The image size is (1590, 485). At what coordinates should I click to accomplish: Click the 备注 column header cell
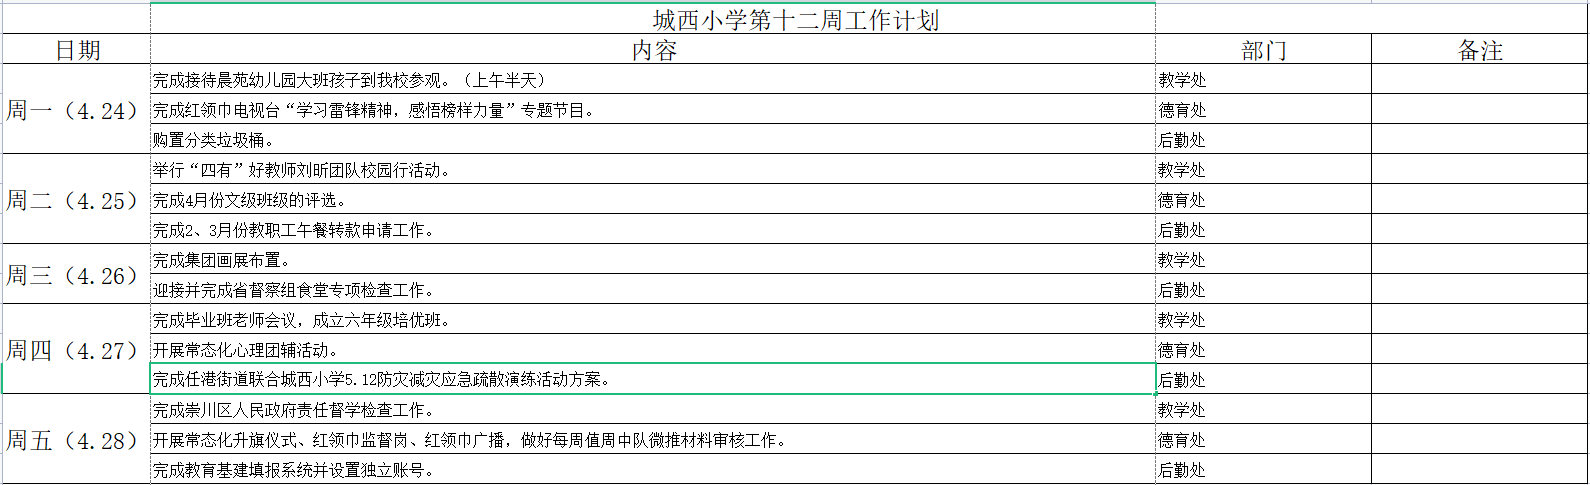1480,49
